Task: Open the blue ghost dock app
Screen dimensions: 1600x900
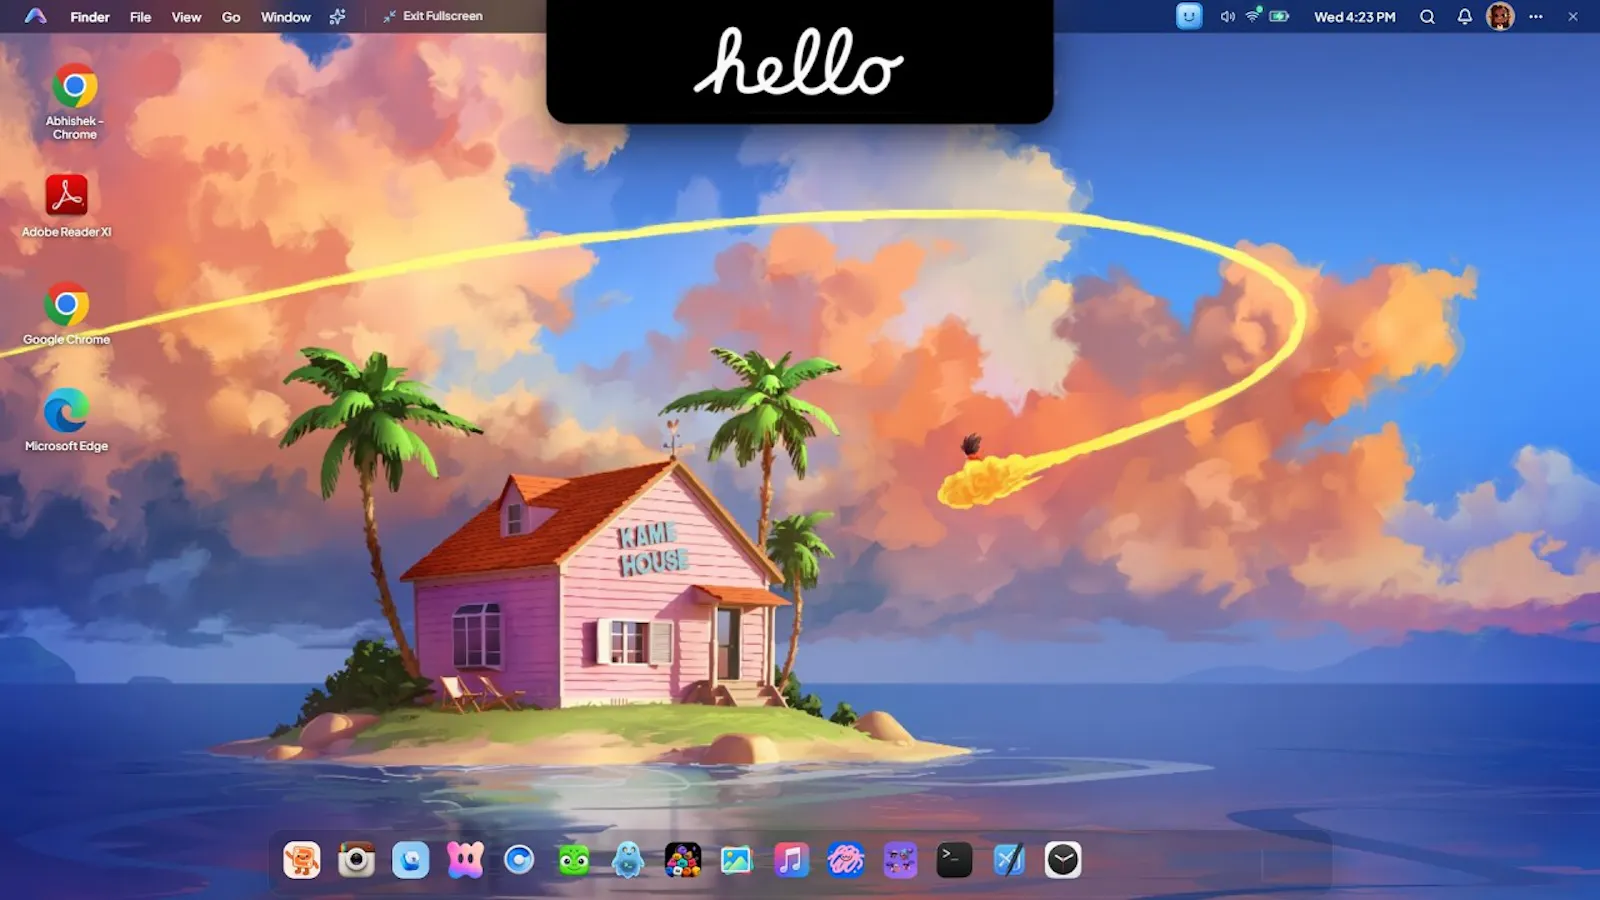Action: [628, 860]
